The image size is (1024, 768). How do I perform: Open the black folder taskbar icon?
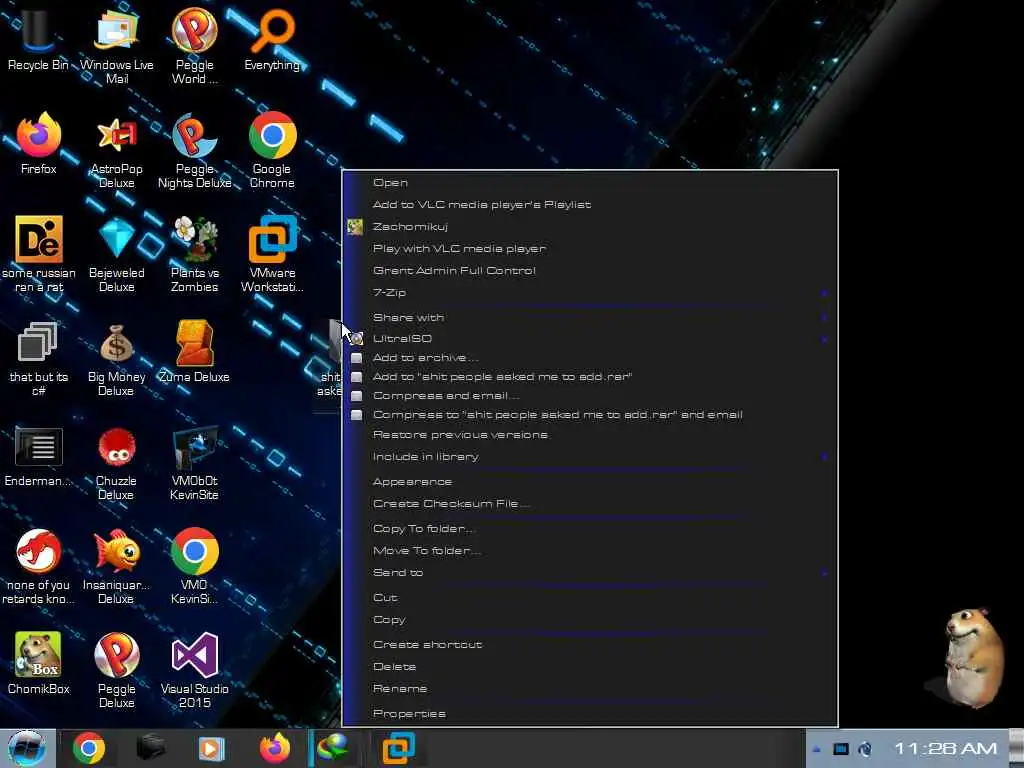click(x=150, y=748)
